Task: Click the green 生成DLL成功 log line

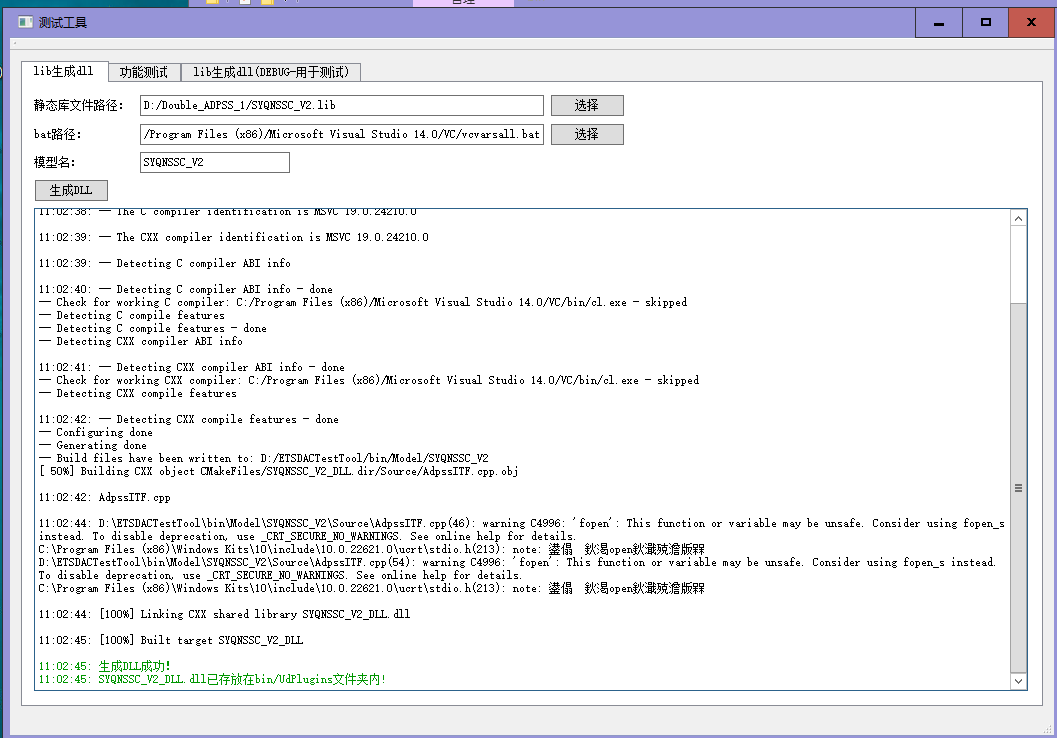Action: tap(134, 666)
